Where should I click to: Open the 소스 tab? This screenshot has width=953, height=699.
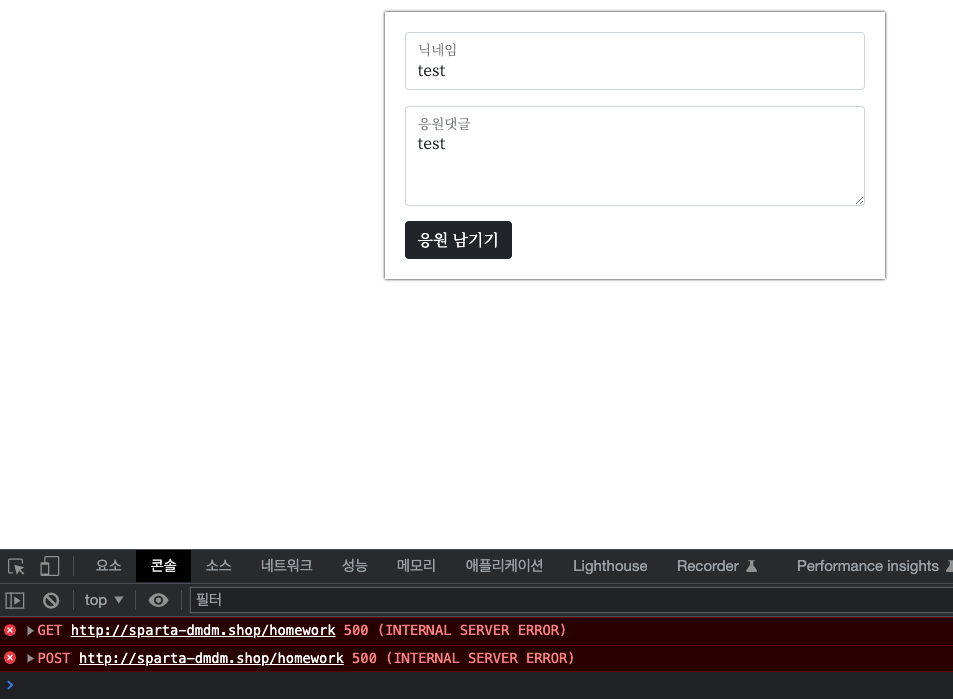pos(218,566)
